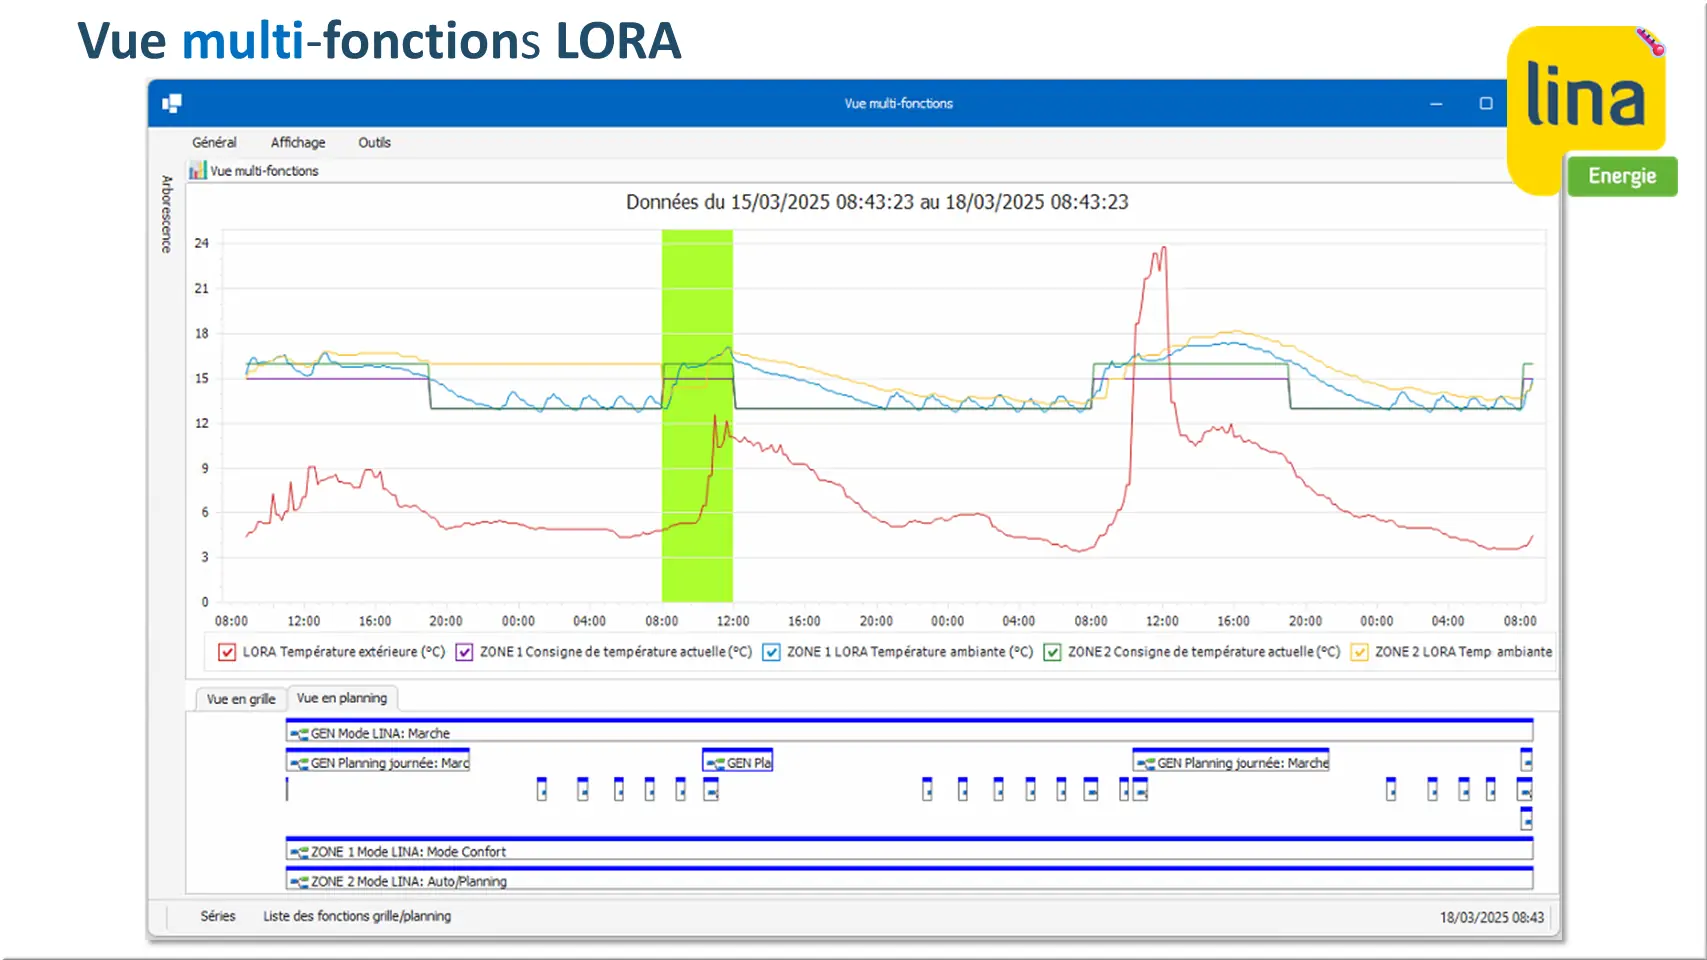This screenshot has height=960, width=1707.
Task: Select the GEN Mode LINA: Marche planning bar
Action: point(909,730)
